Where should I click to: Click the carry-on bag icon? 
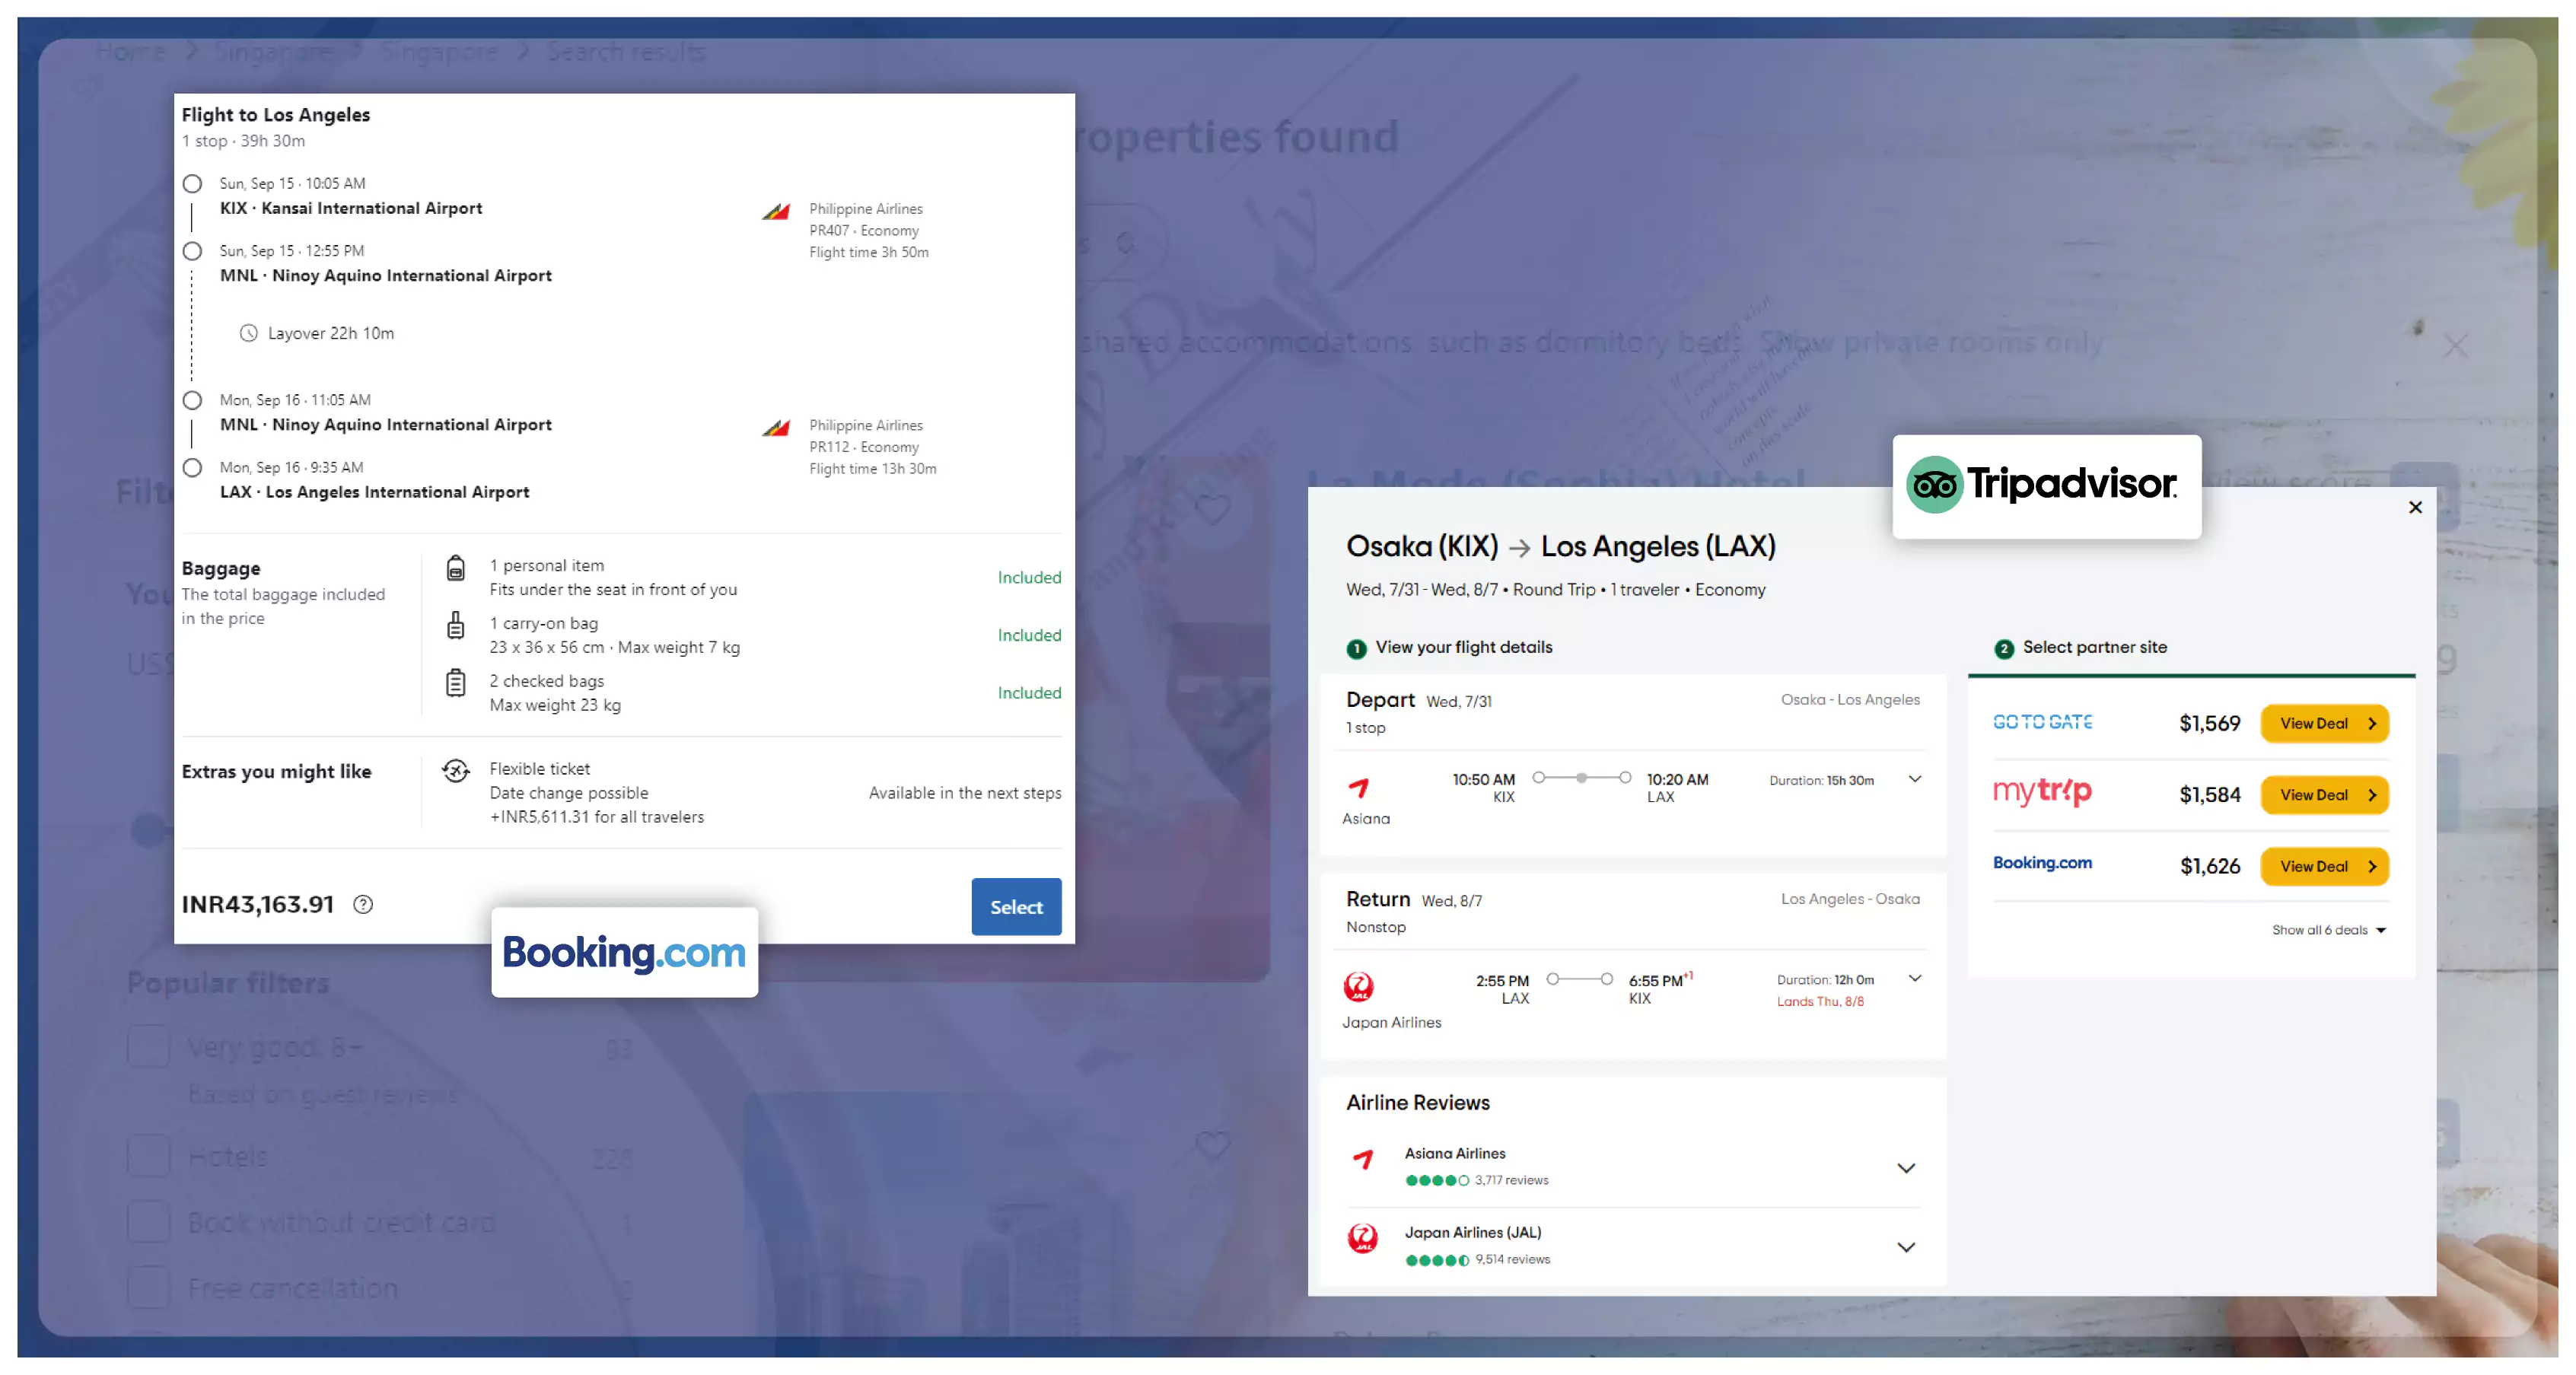(455, 625)
